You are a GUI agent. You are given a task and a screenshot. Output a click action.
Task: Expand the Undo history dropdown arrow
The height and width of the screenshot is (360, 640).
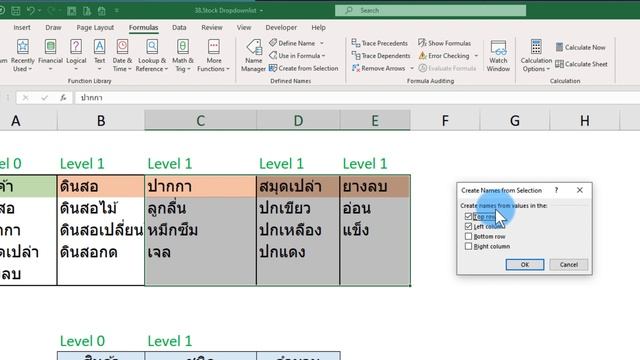tap(40, 11)
